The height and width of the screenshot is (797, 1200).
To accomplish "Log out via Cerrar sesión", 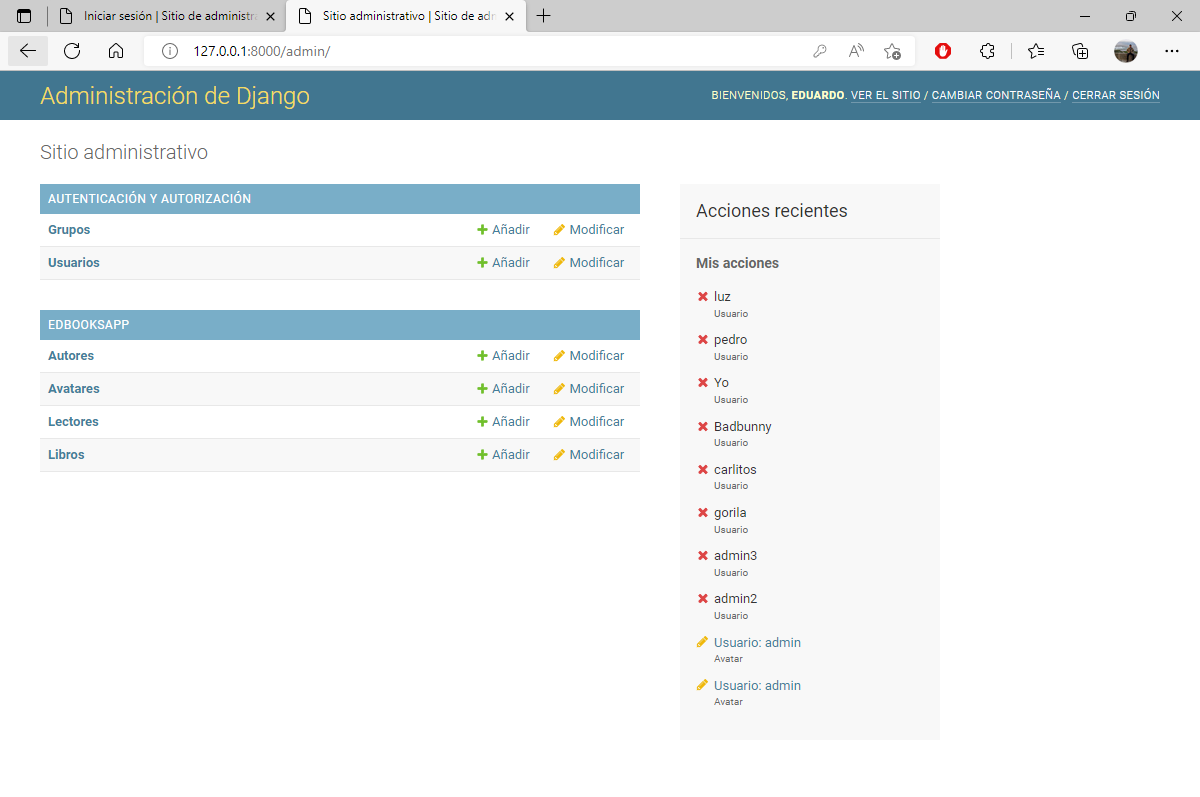I will pyautogui.click(x=1116, y=96).
